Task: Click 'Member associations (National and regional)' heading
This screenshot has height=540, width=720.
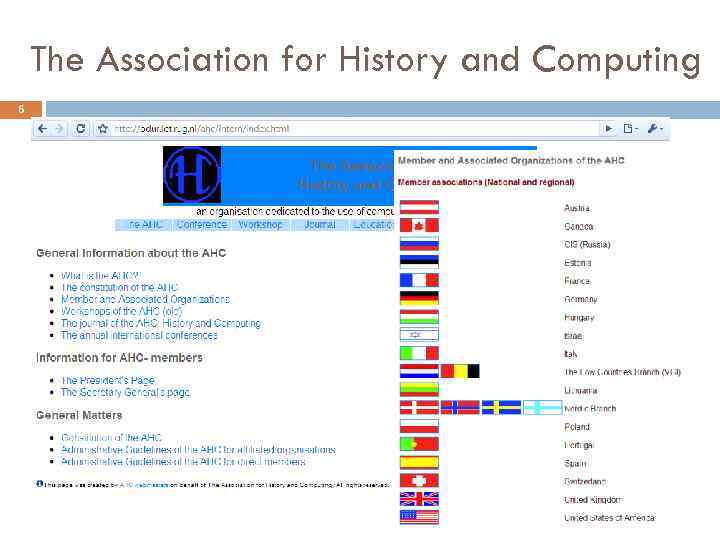Action: [x=486, y=182]
